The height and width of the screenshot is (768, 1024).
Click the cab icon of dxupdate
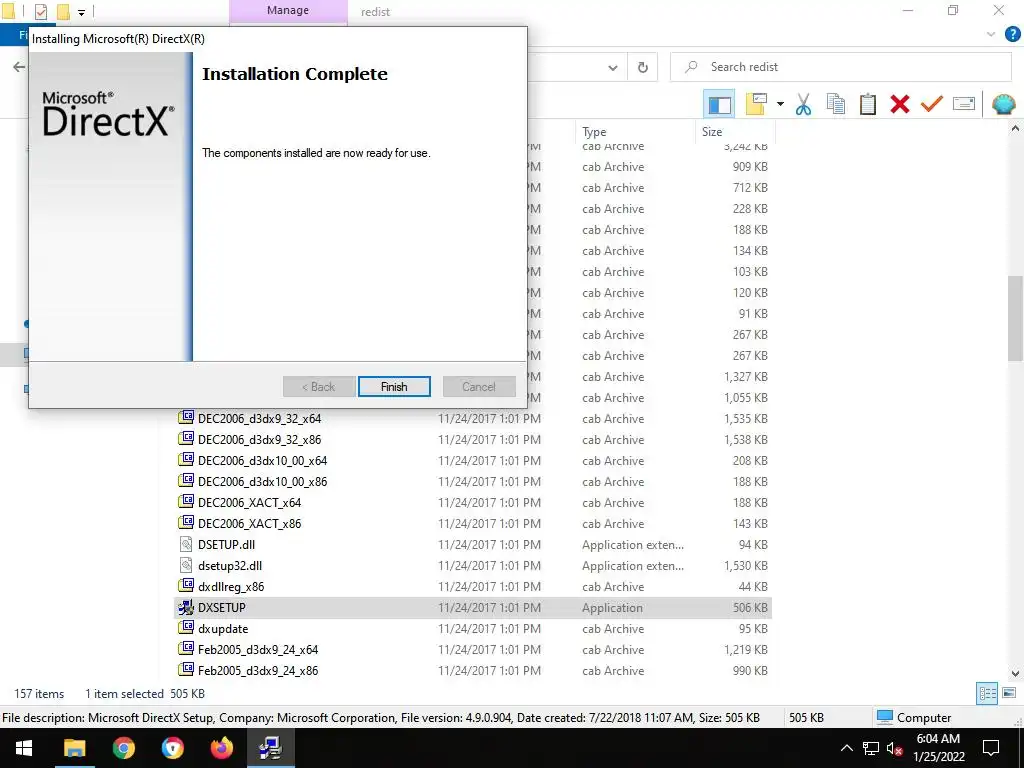pyautogui.click(x=186, y=628)
